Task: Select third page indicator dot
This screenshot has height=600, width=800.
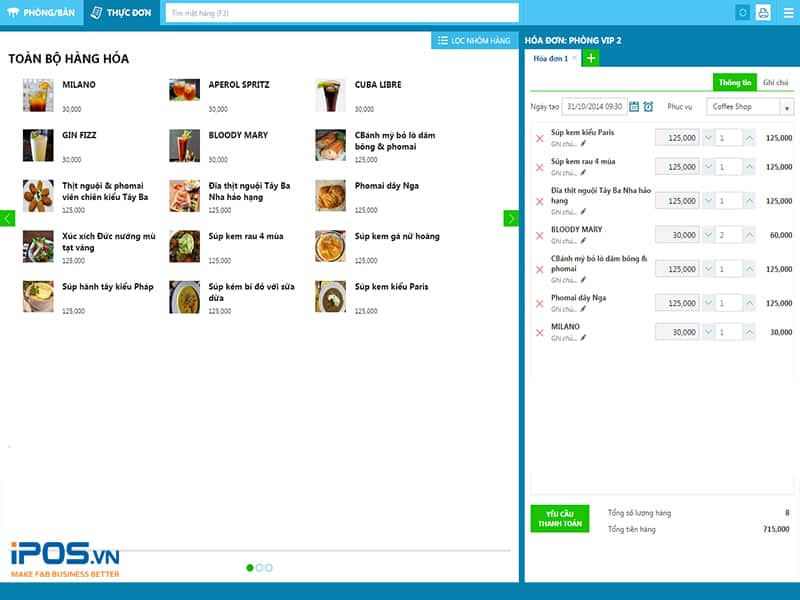Action: (x=270, y=568)
